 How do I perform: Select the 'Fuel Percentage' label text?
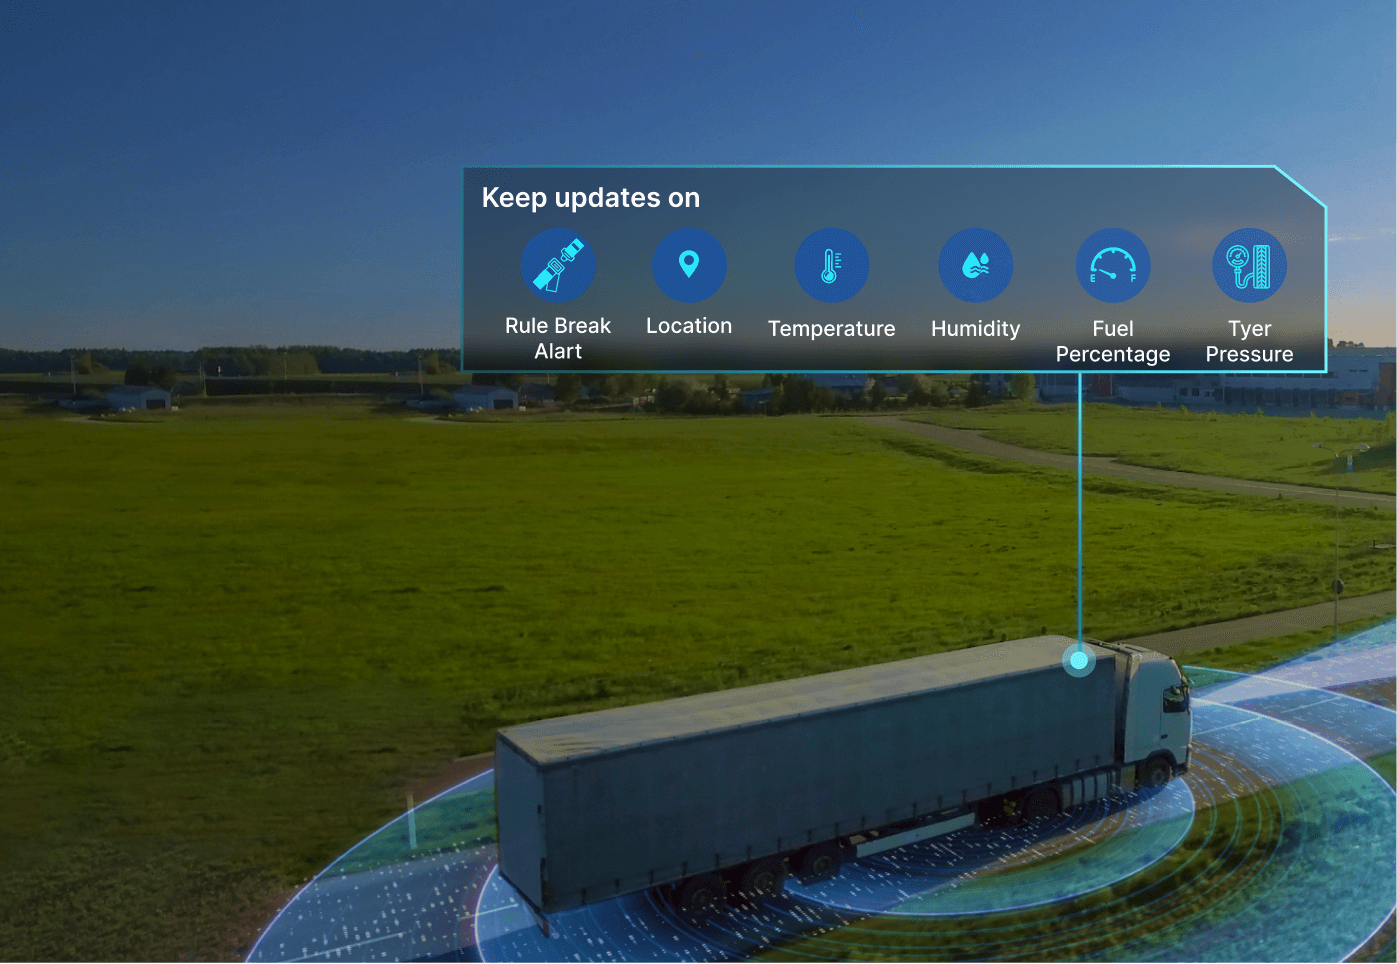[x=1113, y=341]
